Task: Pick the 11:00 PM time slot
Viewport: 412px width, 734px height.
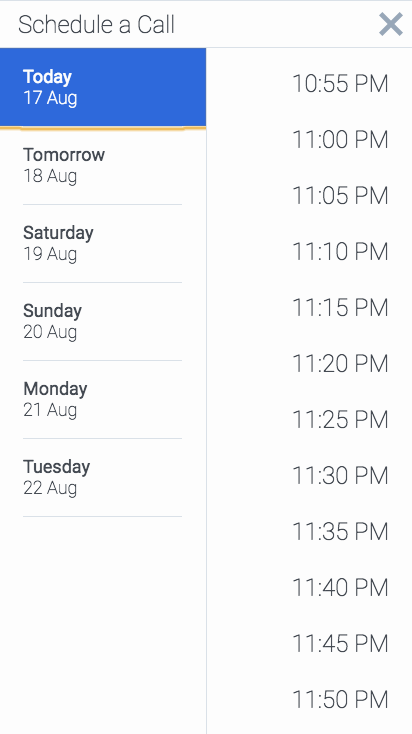Action: 340,140
